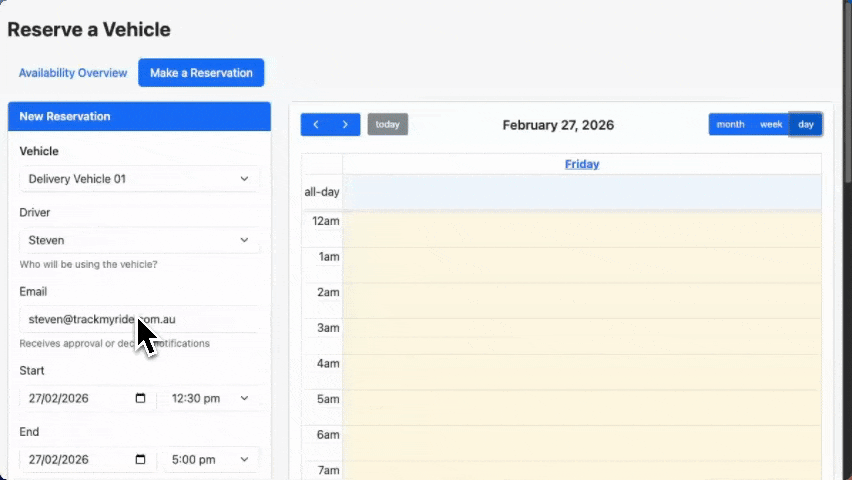
Task: Switch calendar to week view
Action: 771,125
